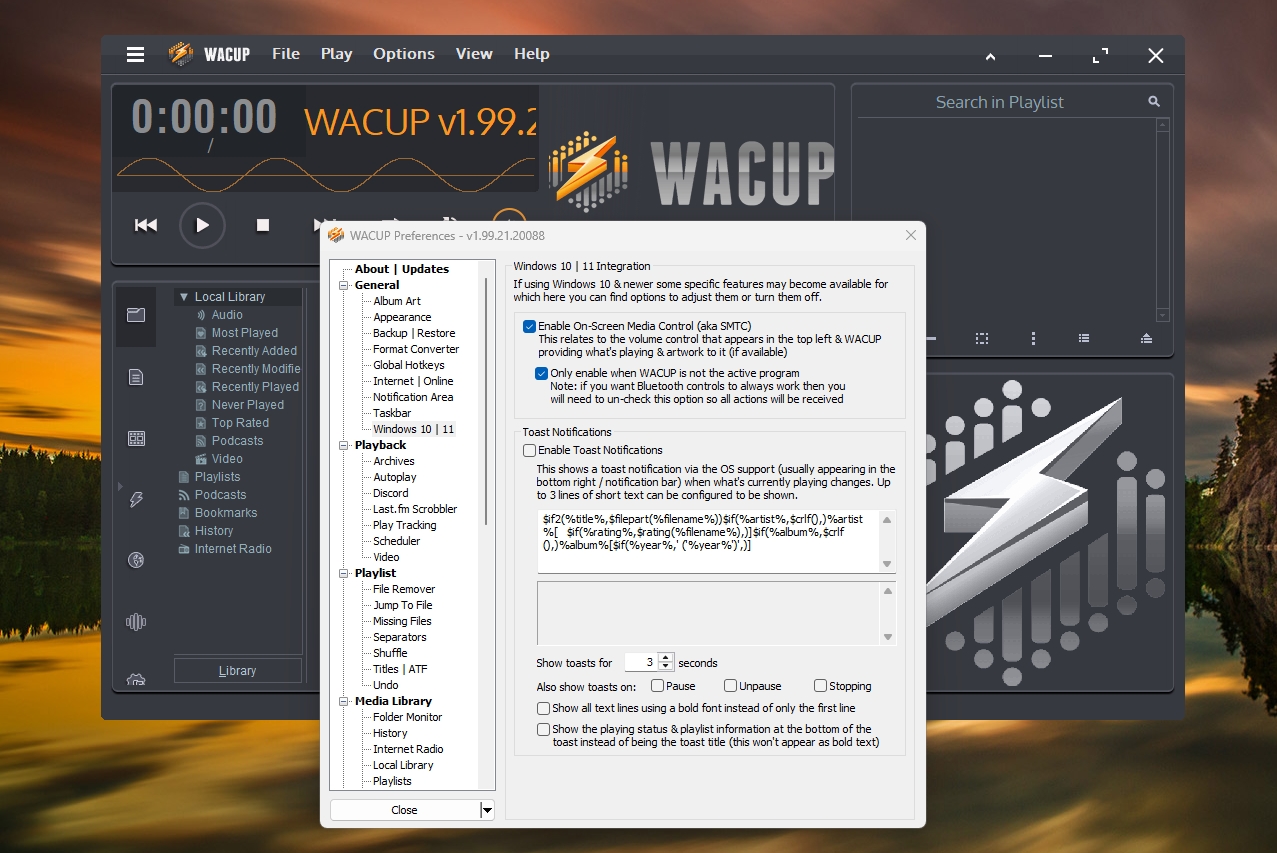
Task: Open Global Hotkeys preferences page
Action: click(409, 365)
